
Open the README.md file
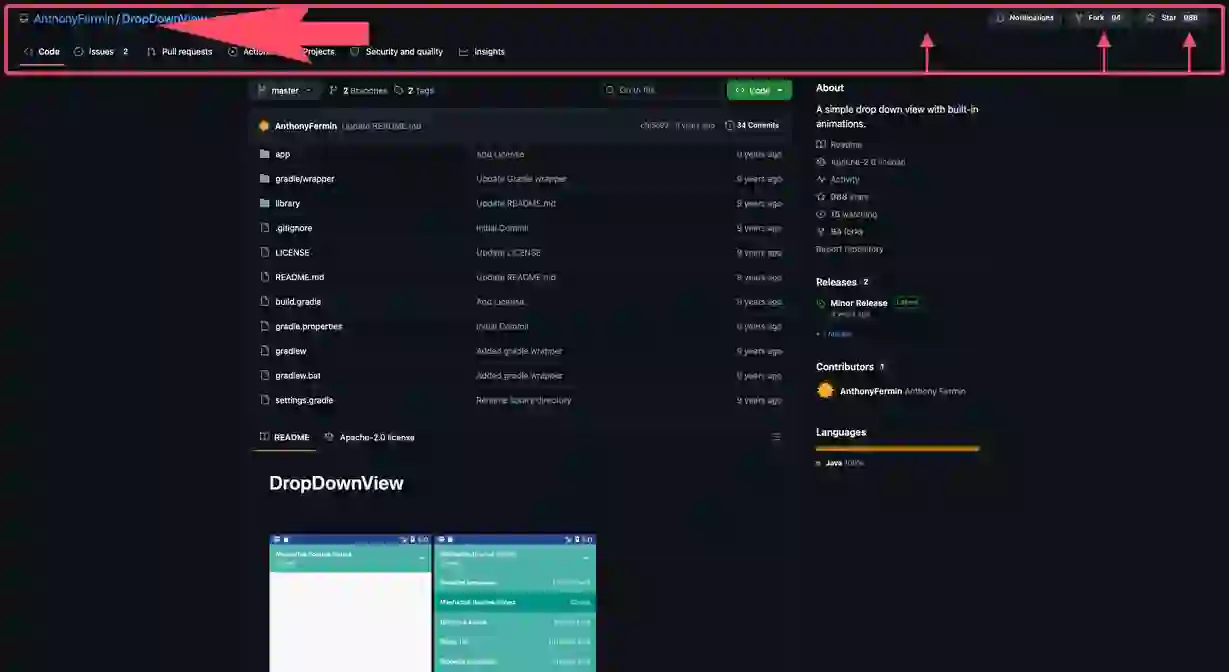pyautogui.click(x=299, y=277)
